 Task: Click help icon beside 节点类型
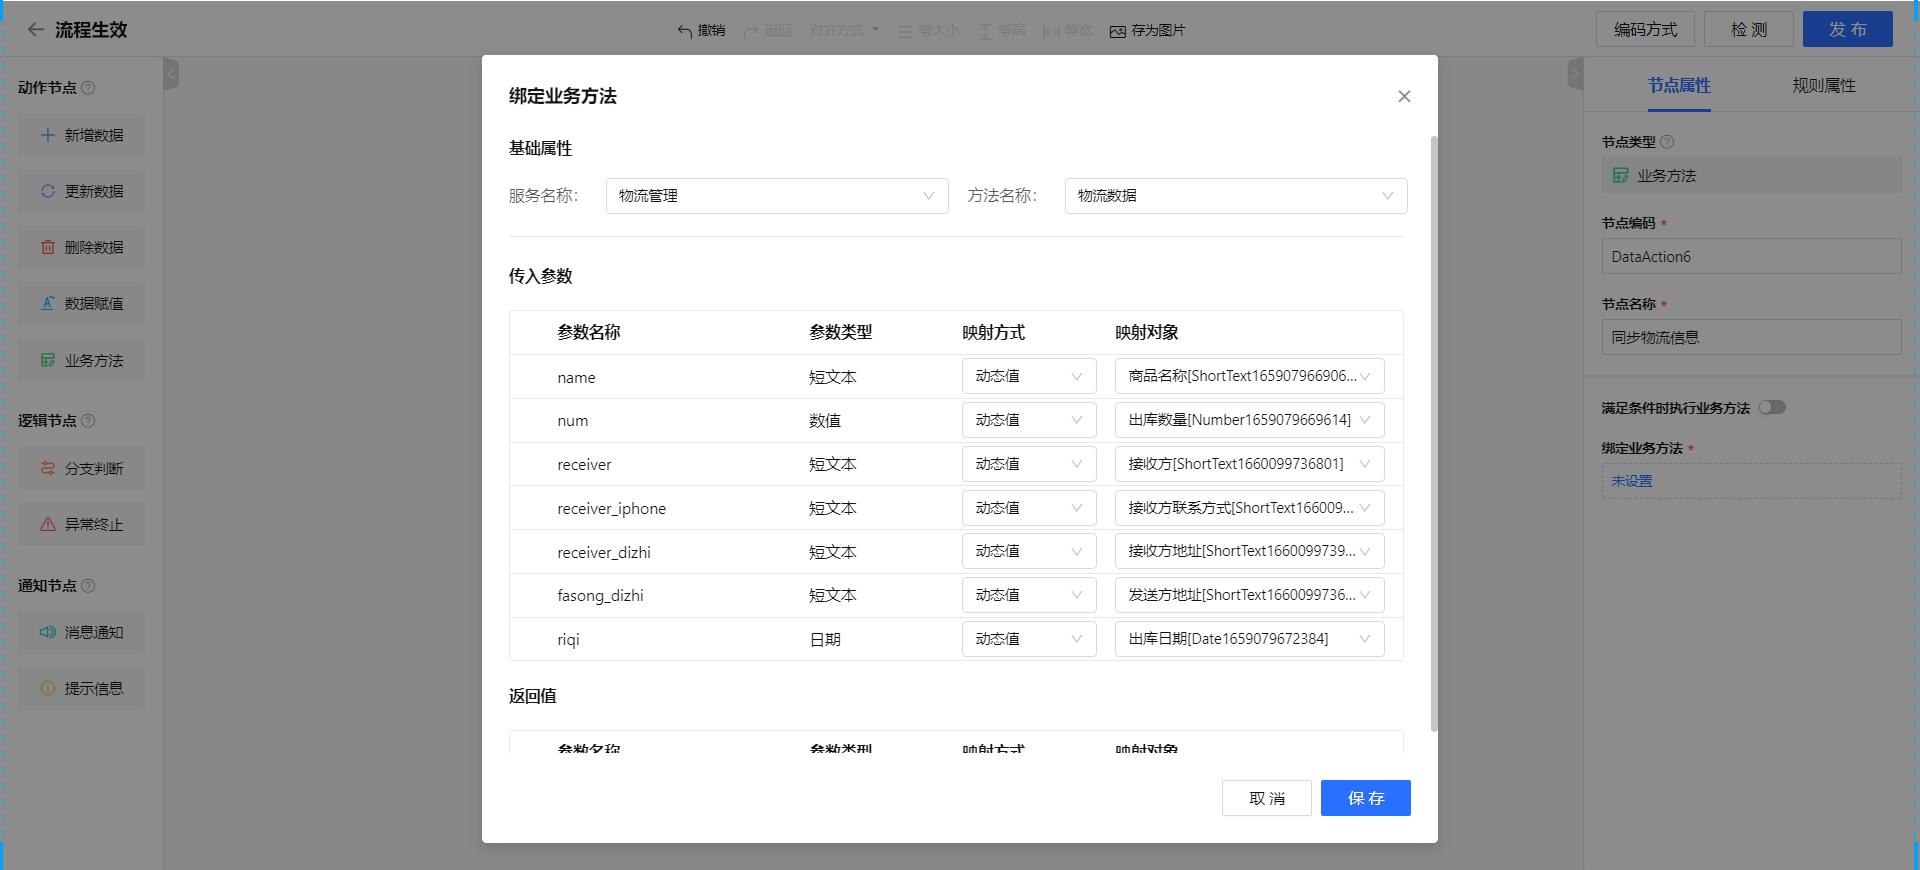click(1667, 142)
